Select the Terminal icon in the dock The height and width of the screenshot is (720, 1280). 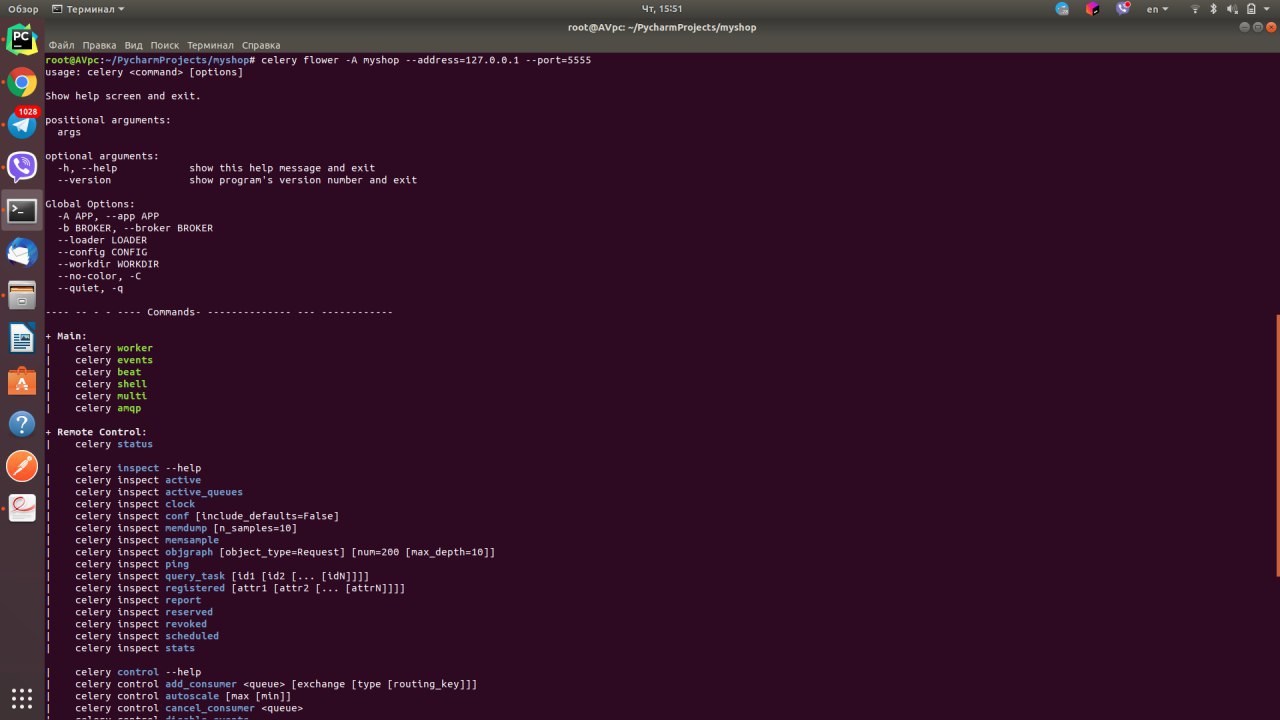tap(22, 210)
